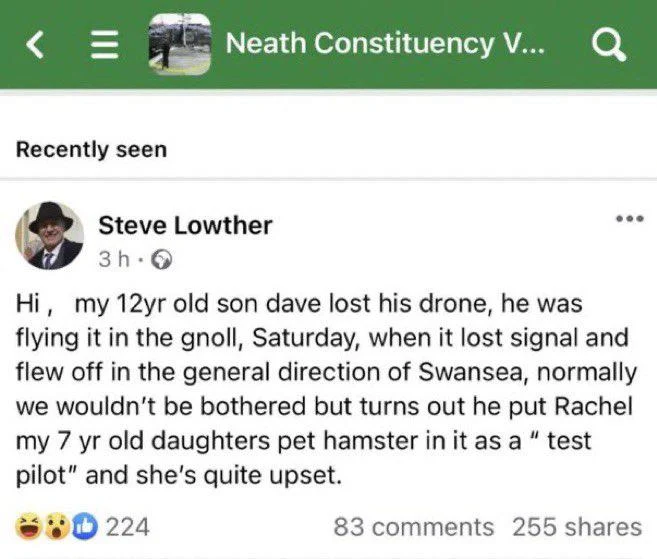
Task: Open the Neath Constituency group title
Action: [386, 44]
